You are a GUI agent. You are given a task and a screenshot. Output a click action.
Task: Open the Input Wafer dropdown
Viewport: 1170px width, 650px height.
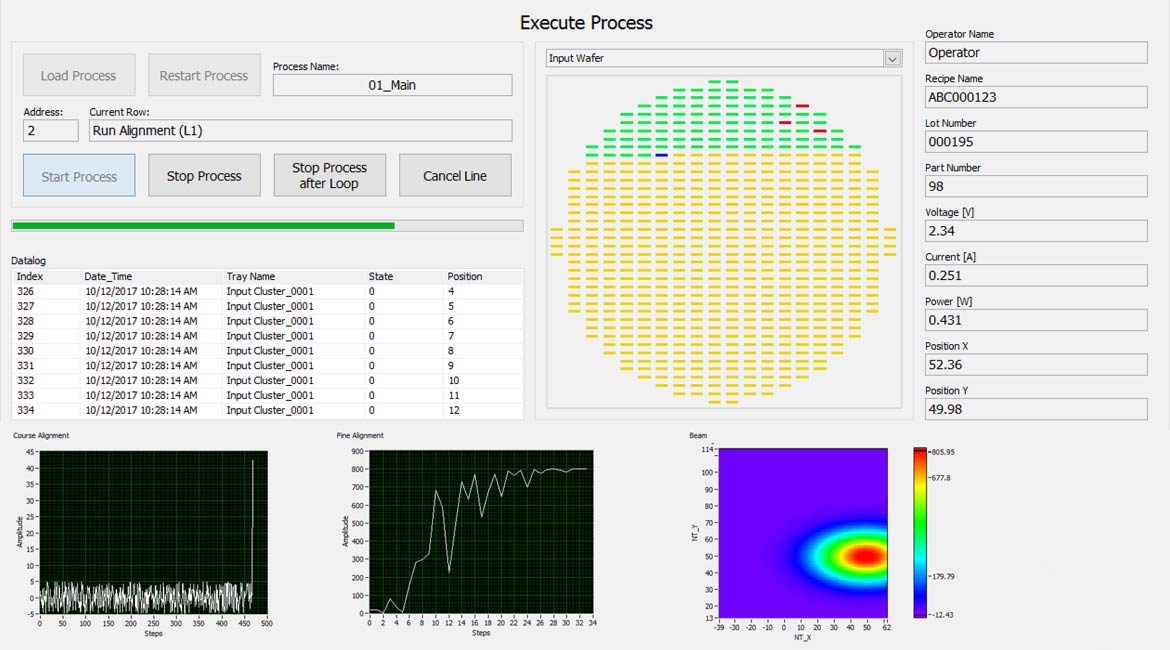tap(891, 58)
